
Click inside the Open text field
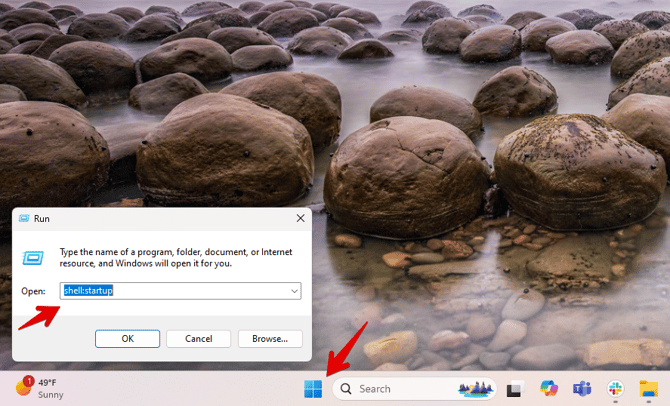click(170, 291)
